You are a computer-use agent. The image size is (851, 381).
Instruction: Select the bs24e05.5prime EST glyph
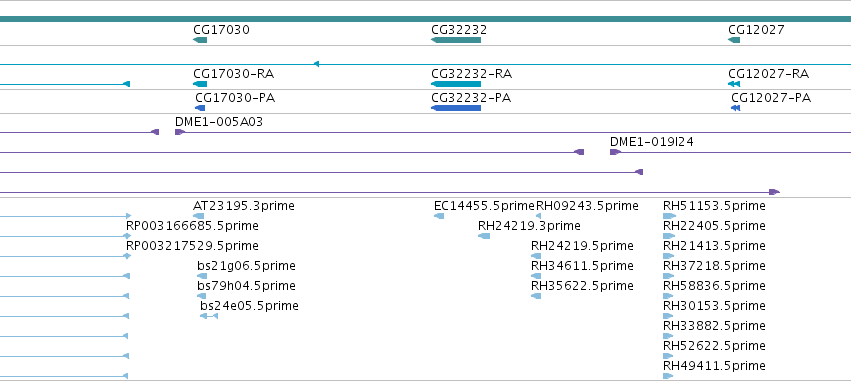[209, 316]
